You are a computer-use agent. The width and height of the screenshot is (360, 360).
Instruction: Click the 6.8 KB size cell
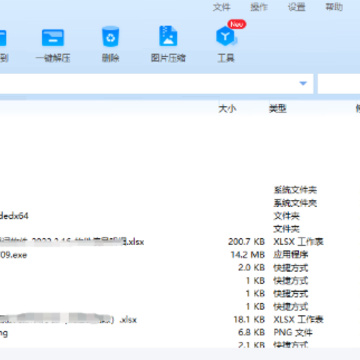(251, 332)
